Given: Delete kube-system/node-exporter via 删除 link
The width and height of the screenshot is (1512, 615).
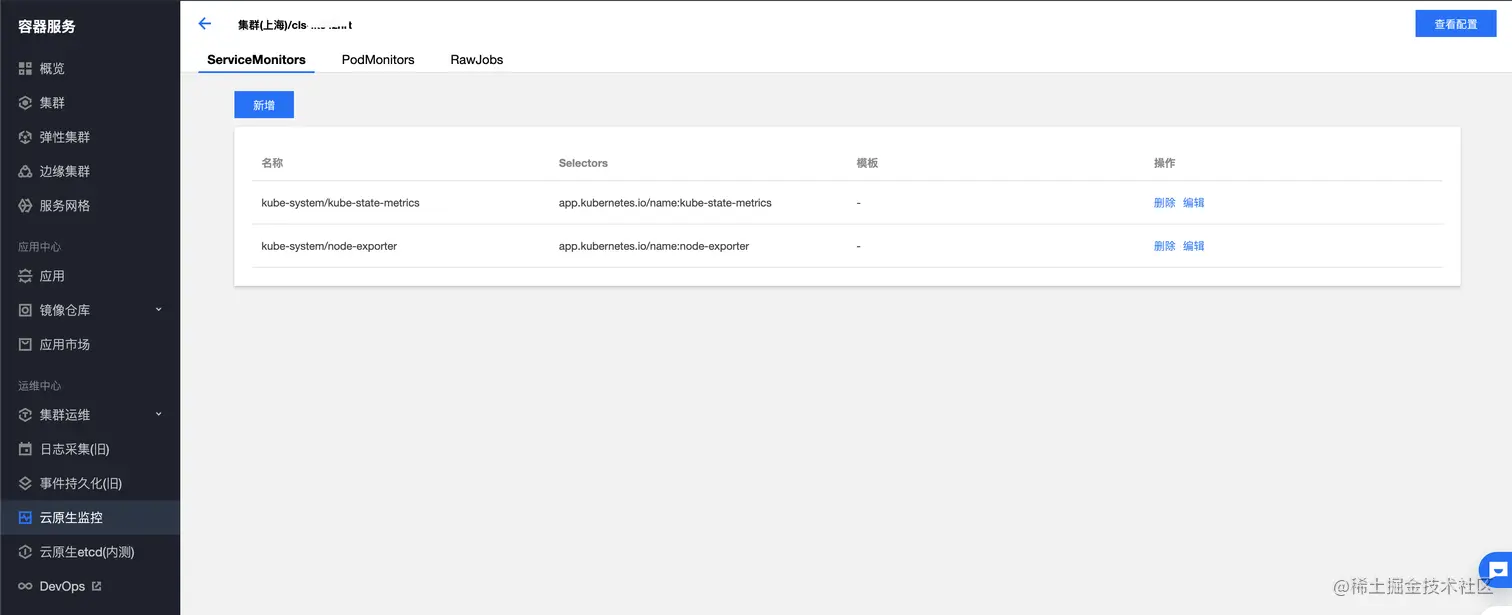Looking at the screenshot, I should [1164, 246].
